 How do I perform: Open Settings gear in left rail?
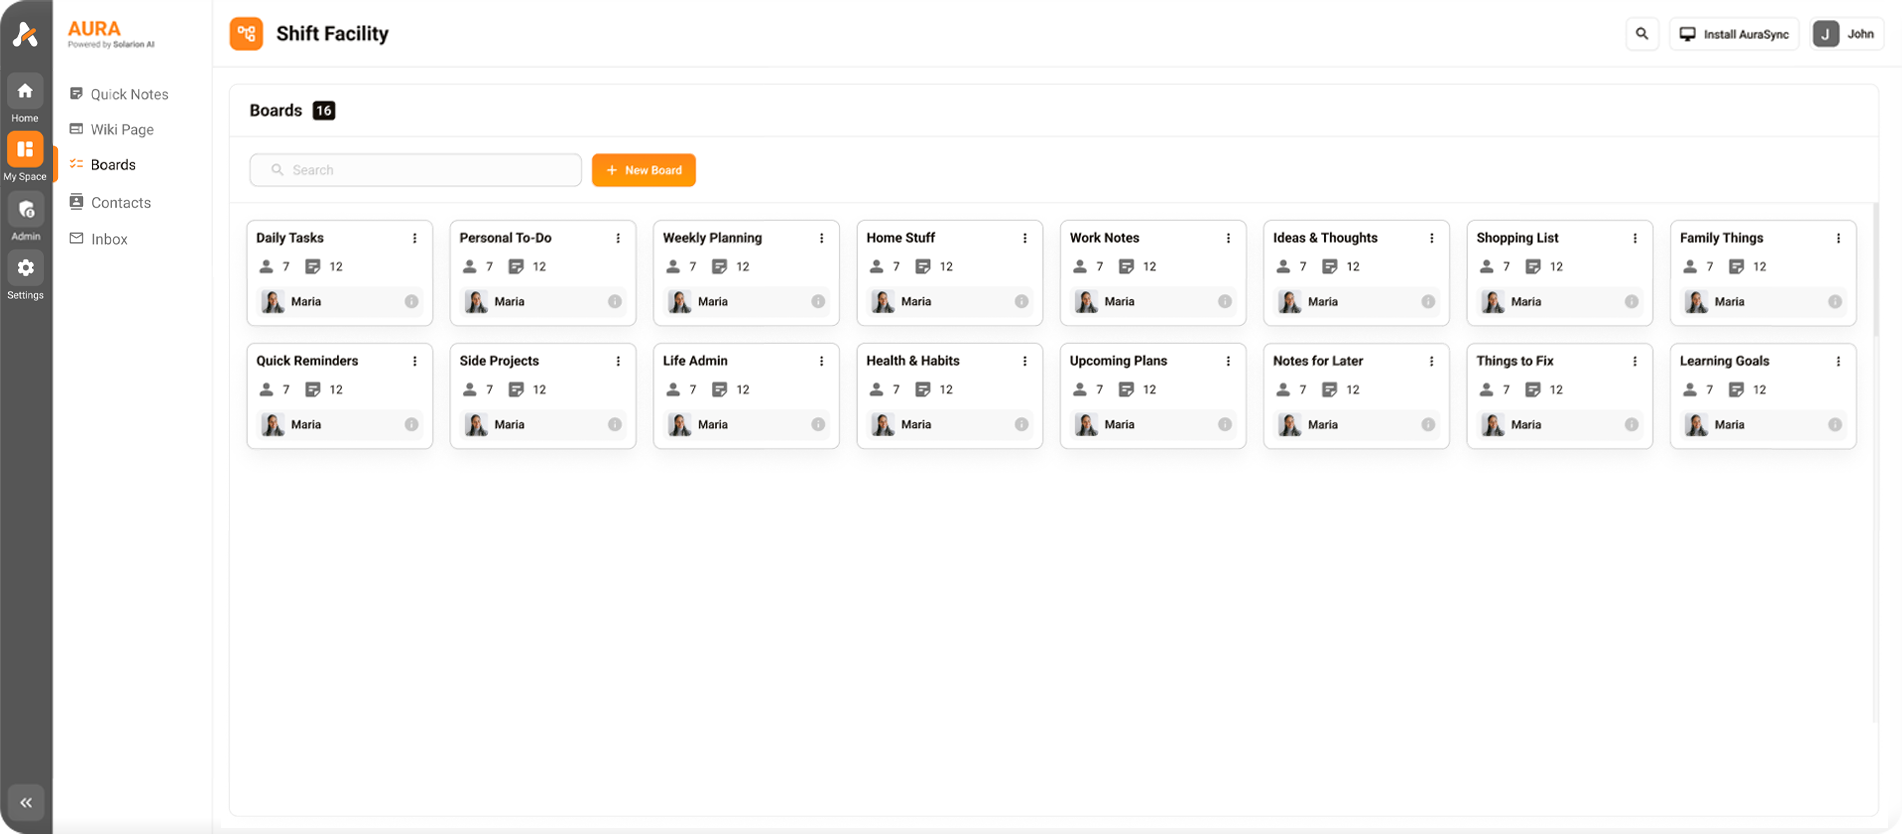tap(25, 268)
